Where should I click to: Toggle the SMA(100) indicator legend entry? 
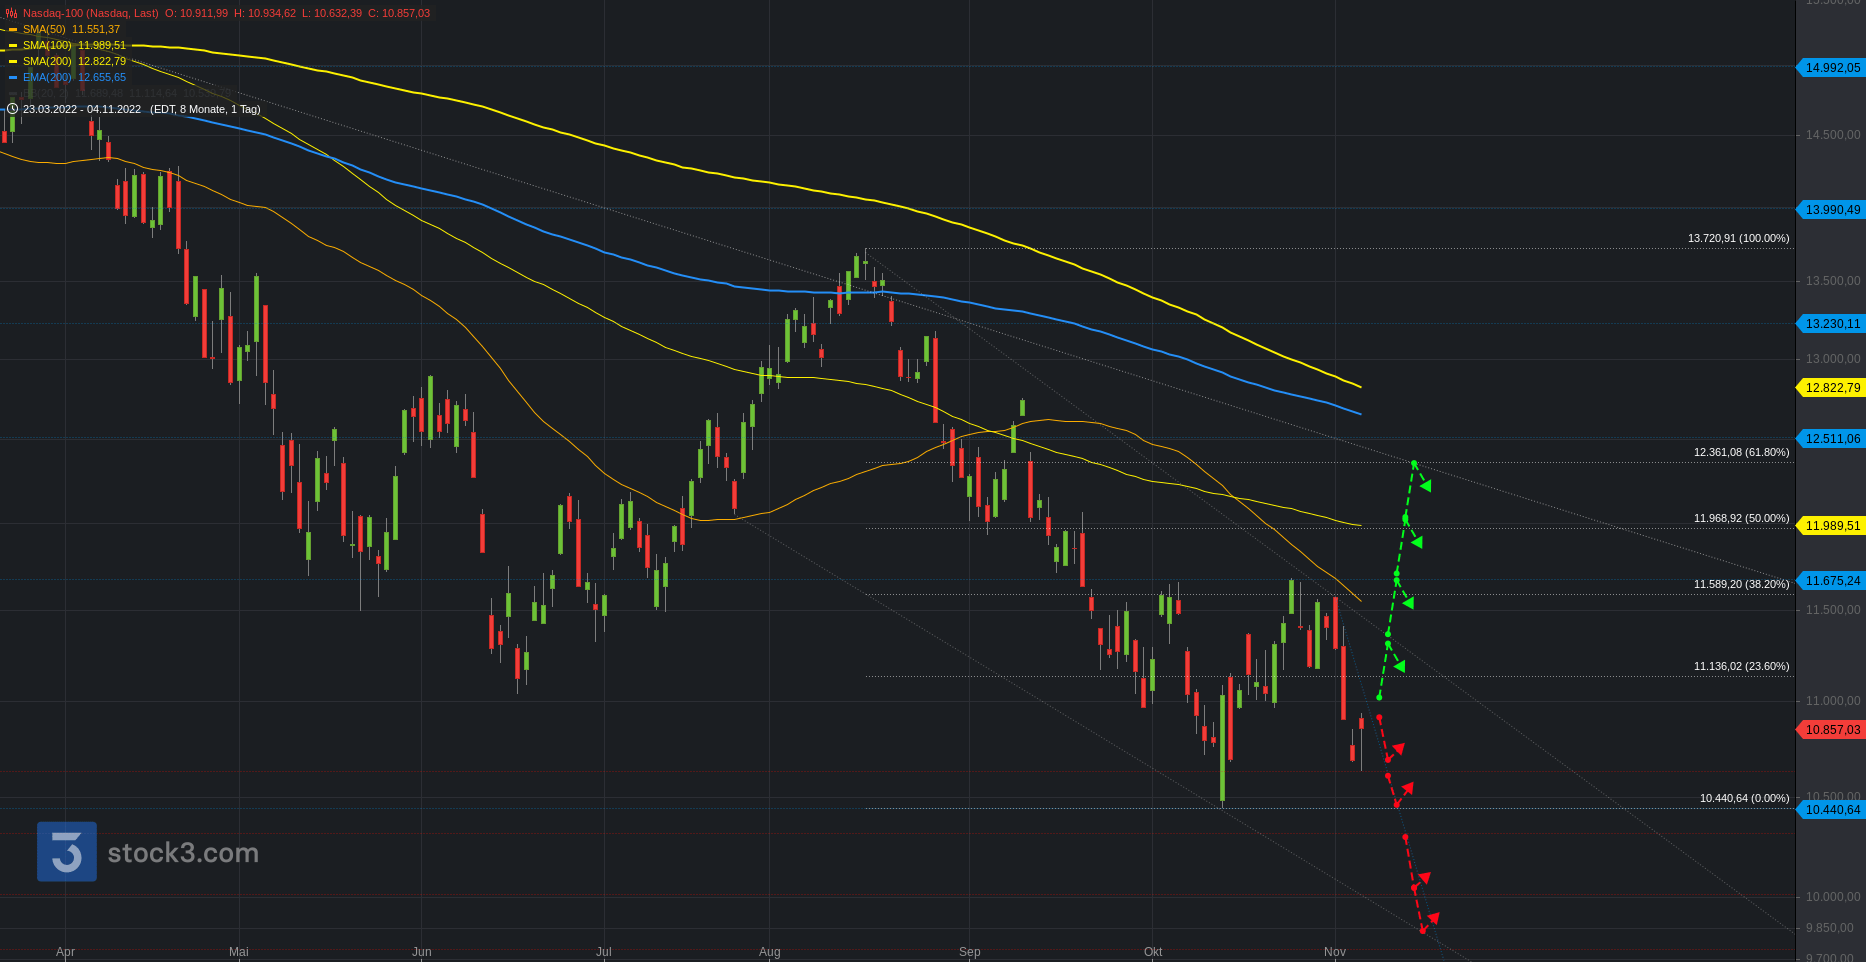pyautogui.click(x=74, y=45)
